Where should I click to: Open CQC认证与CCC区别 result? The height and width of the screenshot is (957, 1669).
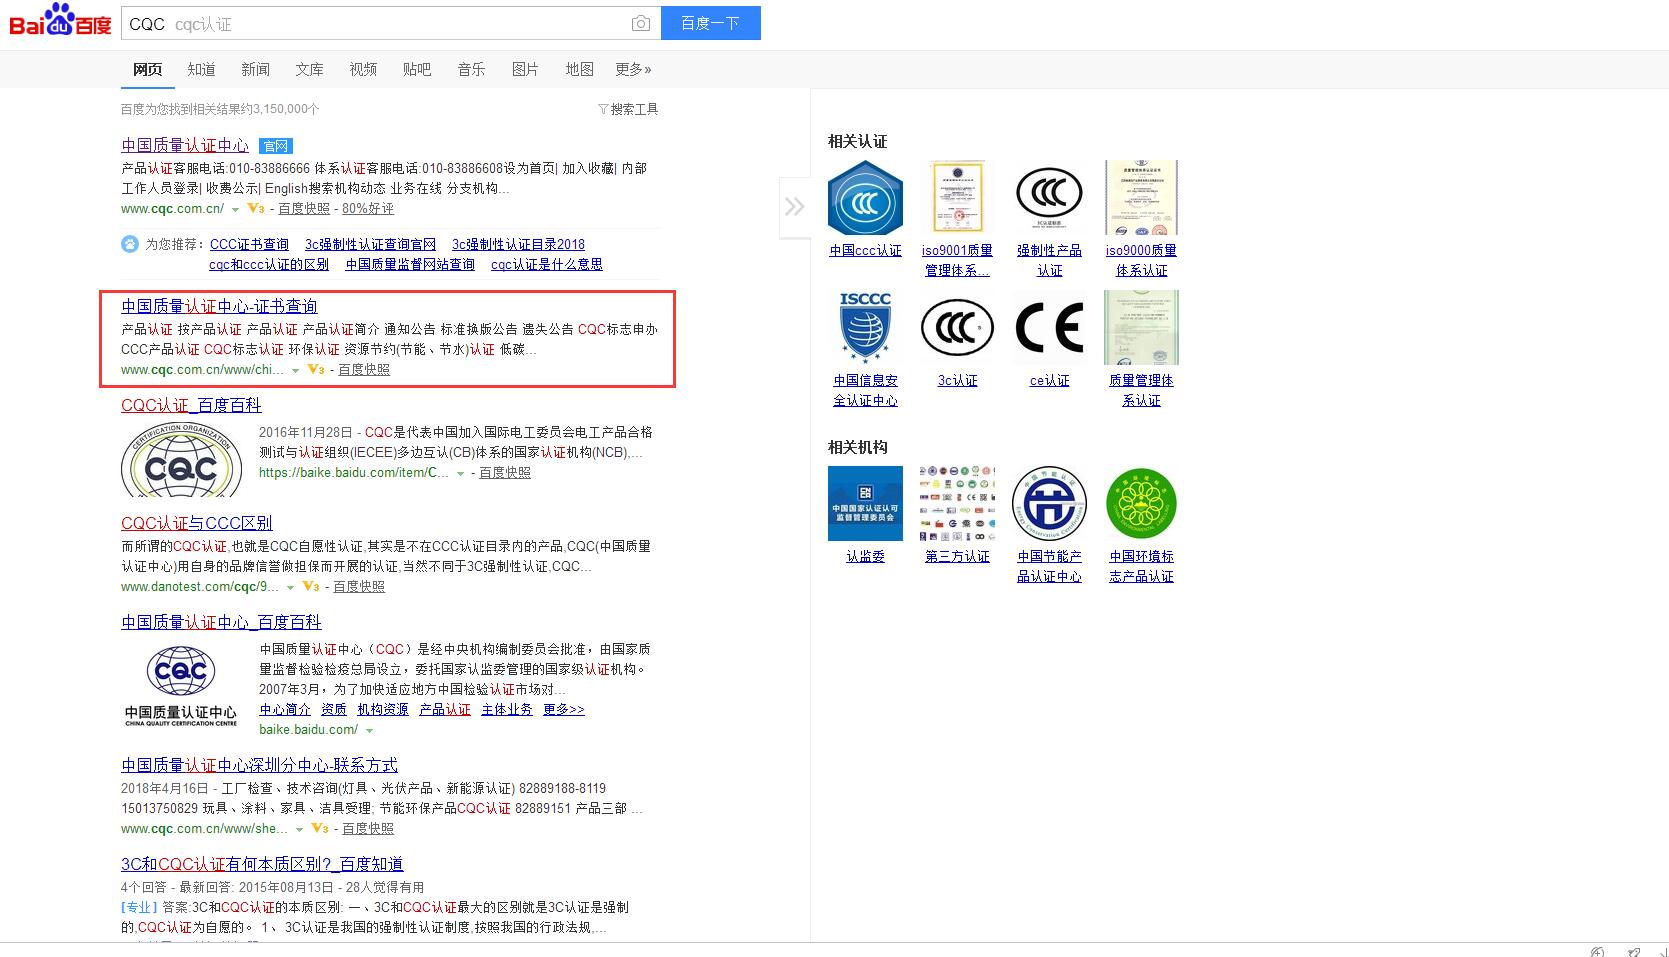pyautogui.click(x=196, y=523)
